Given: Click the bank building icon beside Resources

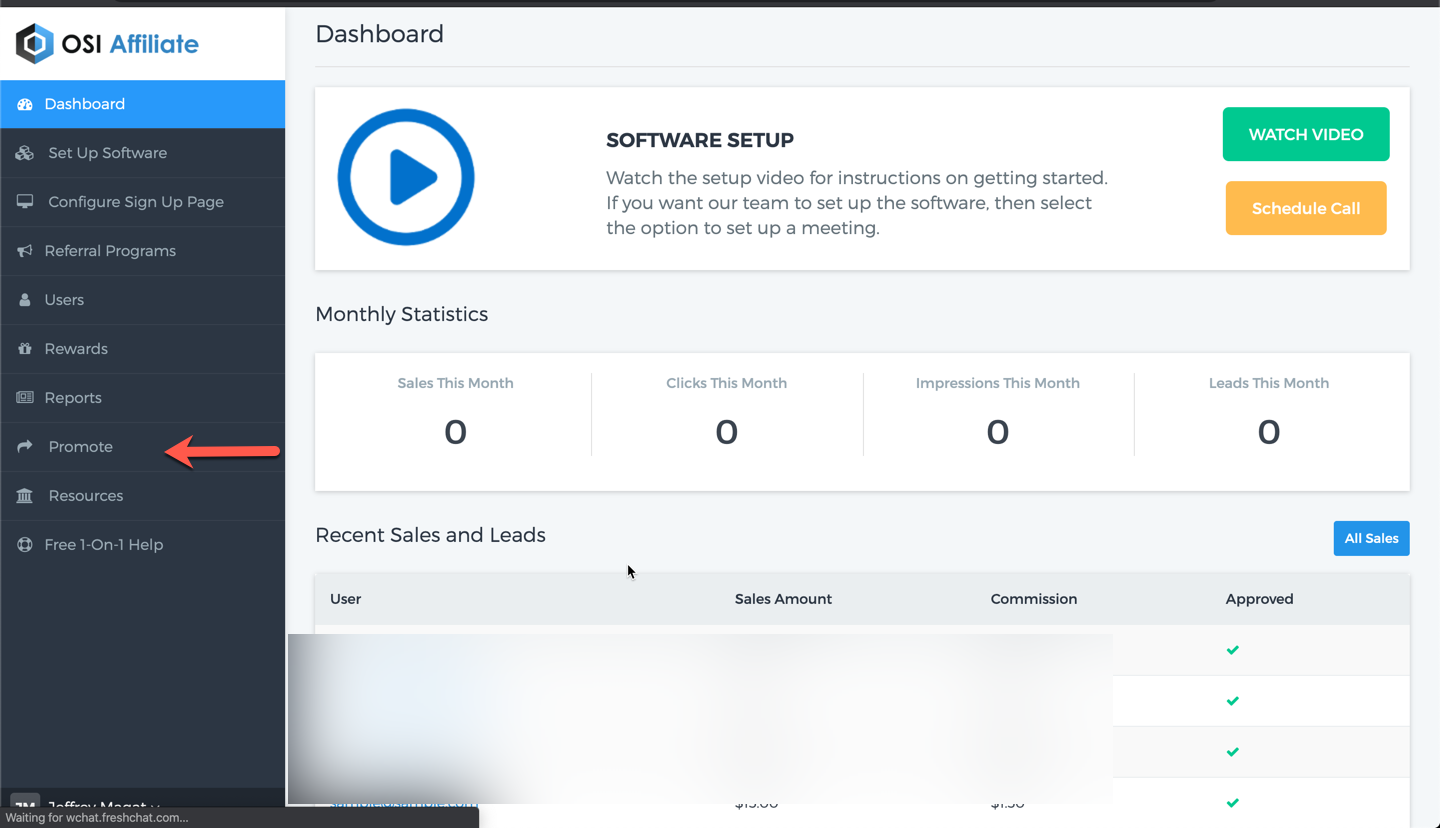Looking at the screenshot, I should point(25,496).
